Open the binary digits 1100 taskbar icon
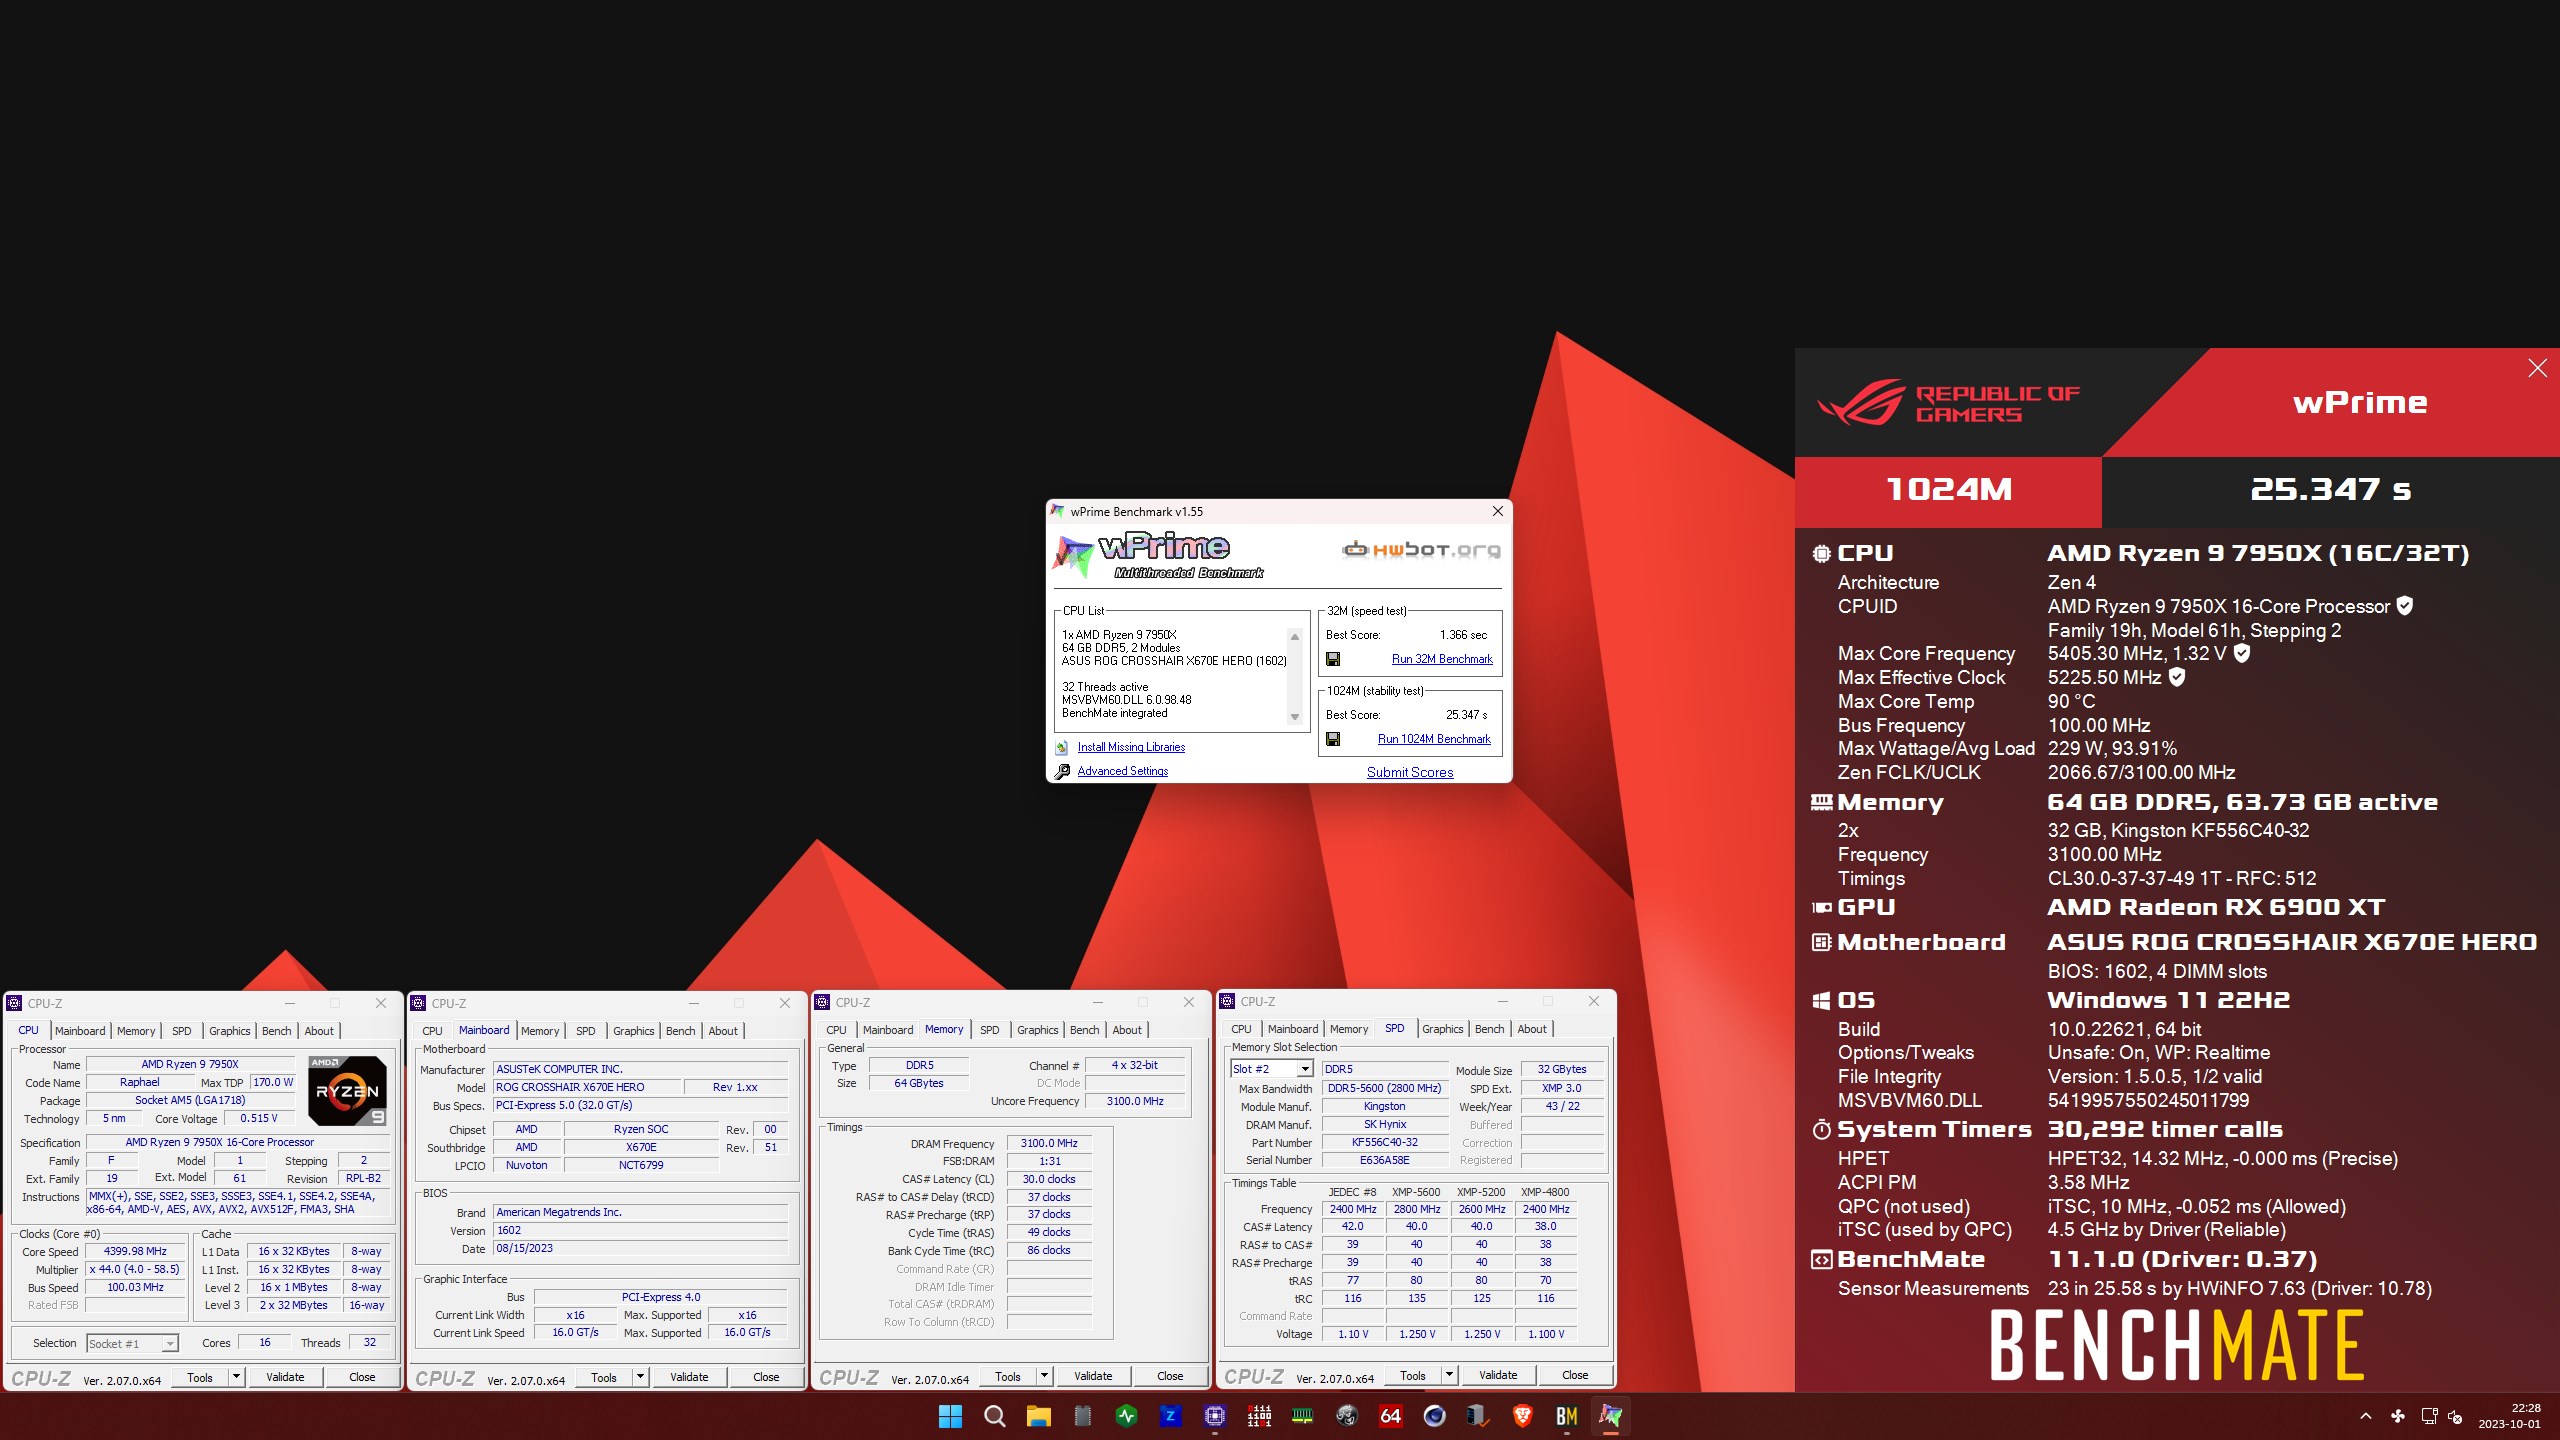 [1258, 1416]
